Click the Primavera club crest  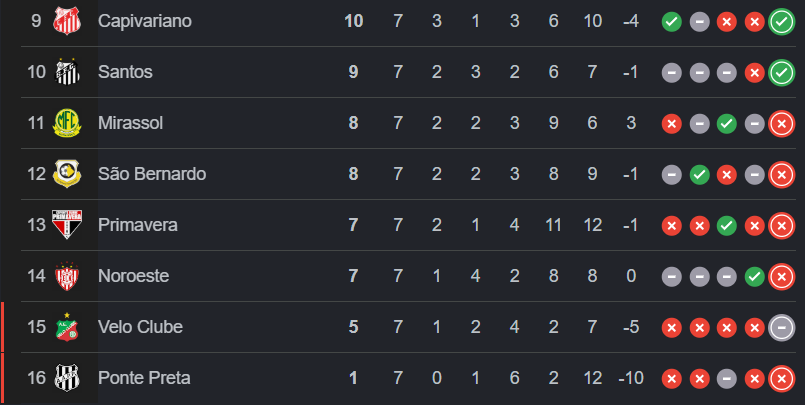point(66,225)
